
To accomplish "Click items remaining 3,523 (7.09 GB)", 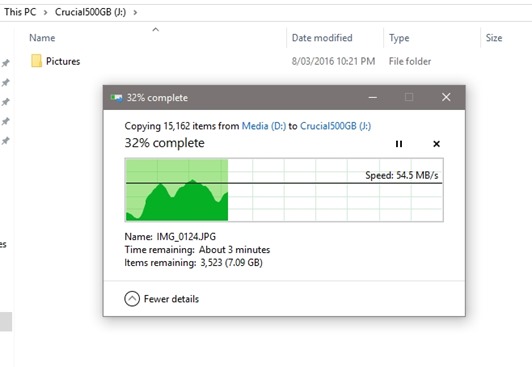I will click(231, 263).
